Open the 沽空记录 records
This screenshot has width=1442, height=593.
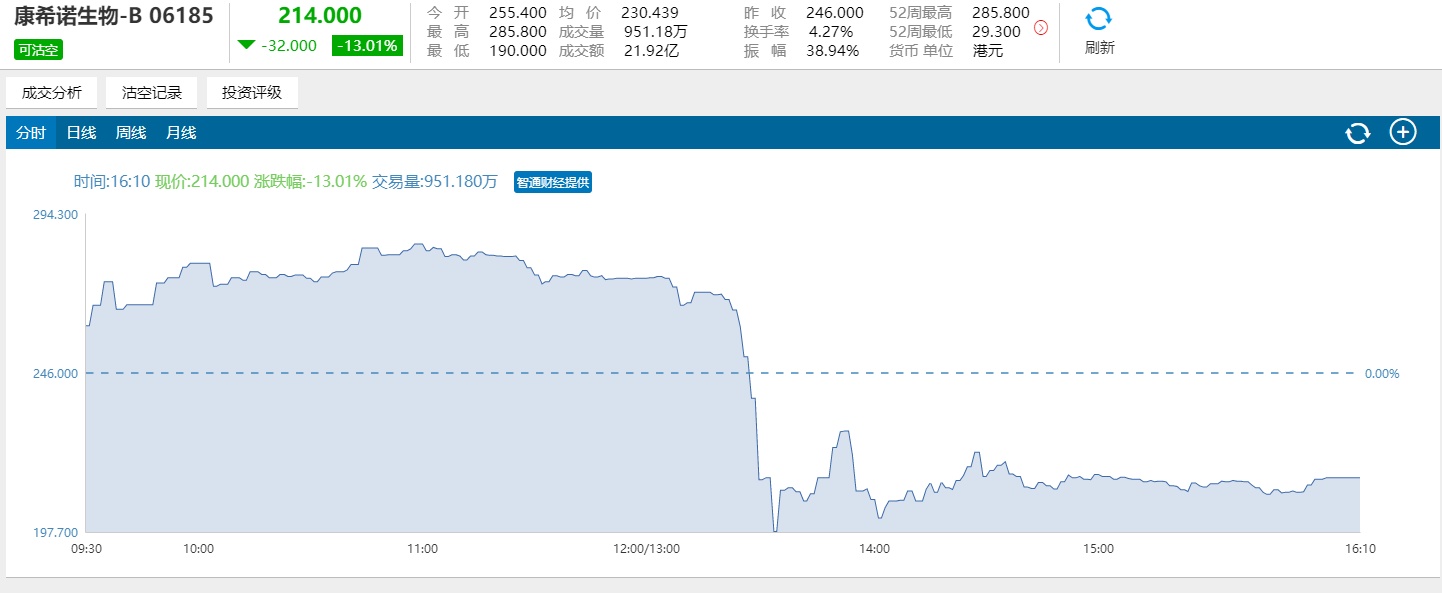point(152,93)
